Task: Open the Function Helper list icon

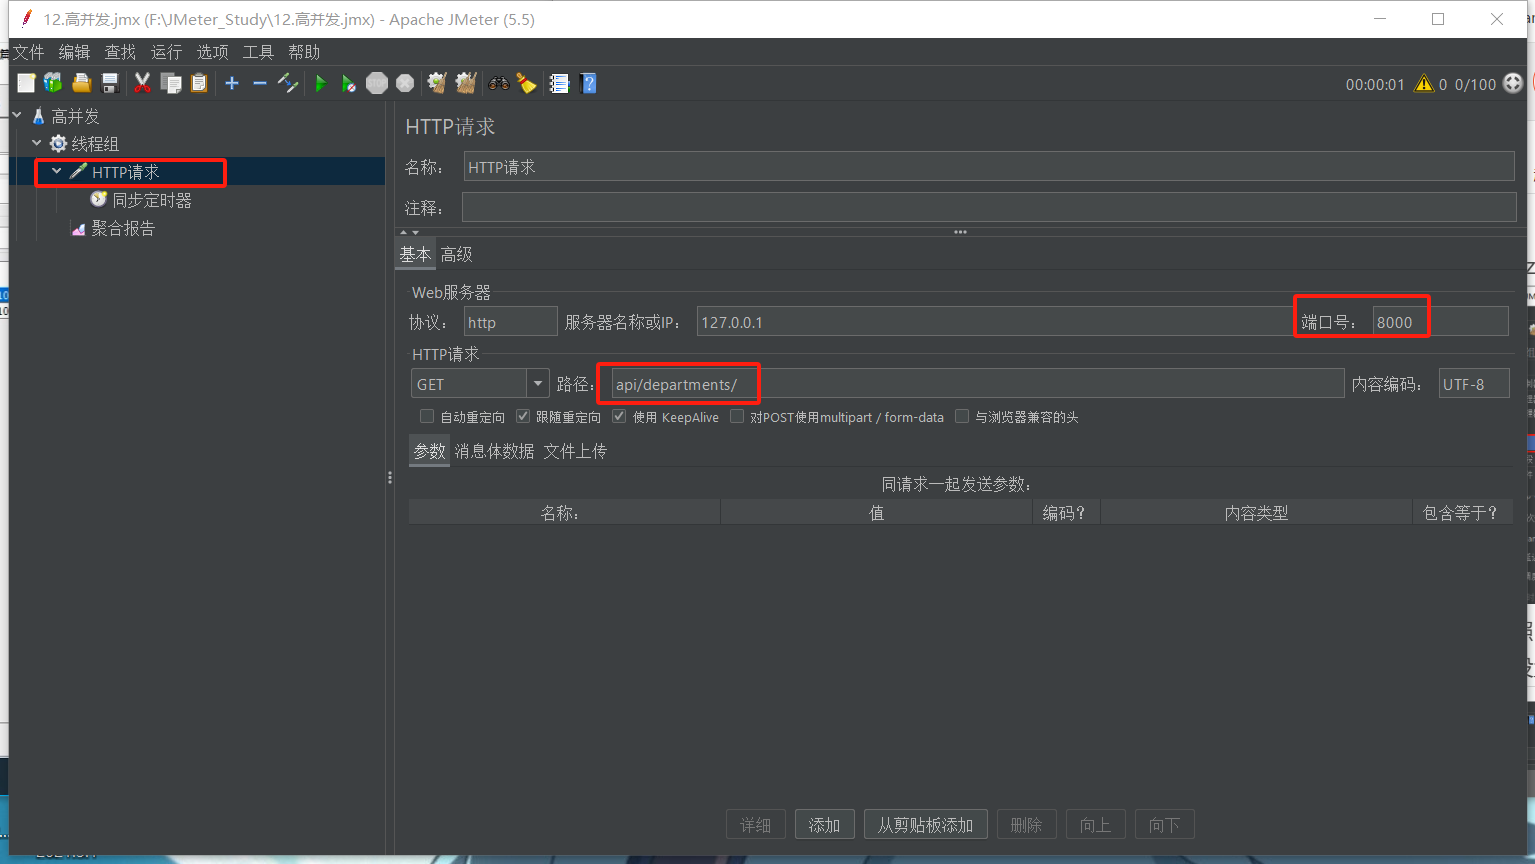Action: 559,83
